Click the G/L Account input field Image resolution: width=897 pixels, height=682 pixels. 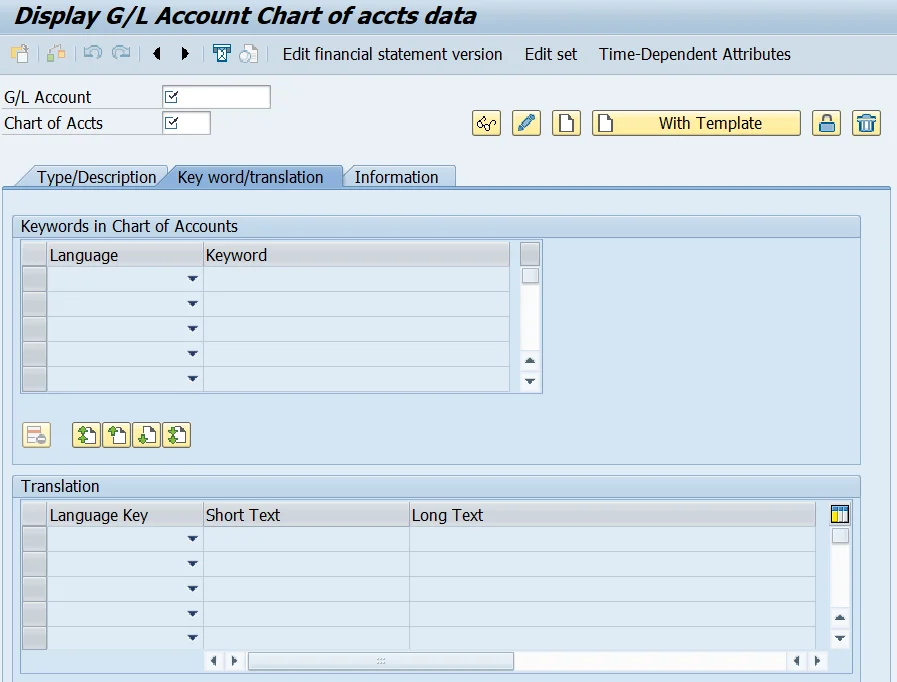216,97
